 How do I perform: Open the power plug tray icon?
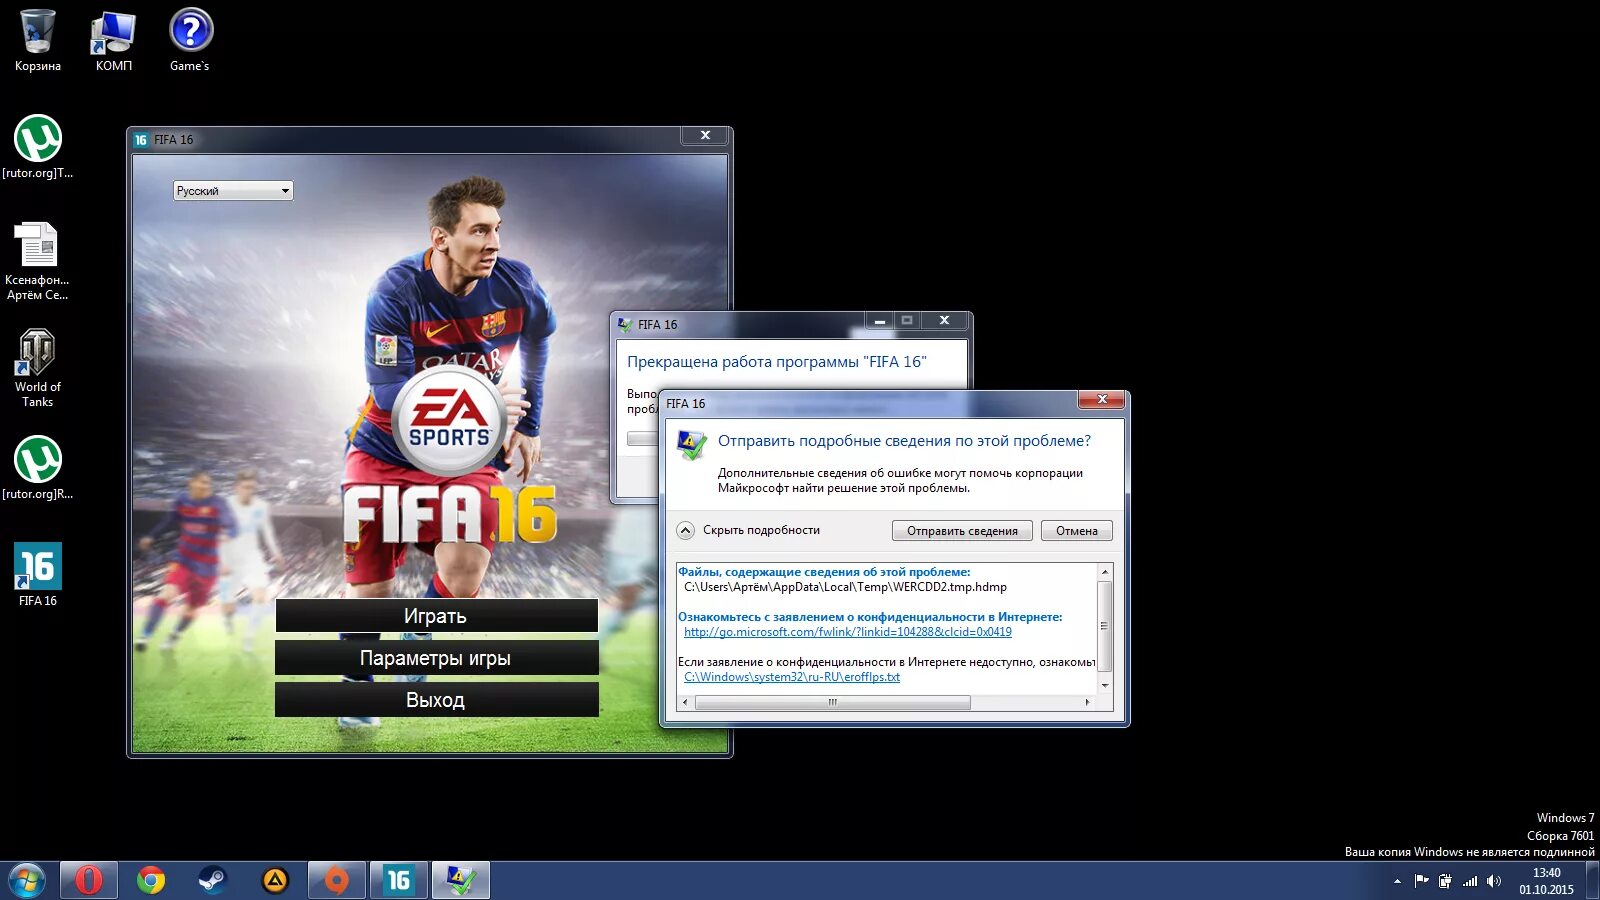(1445, 881)
